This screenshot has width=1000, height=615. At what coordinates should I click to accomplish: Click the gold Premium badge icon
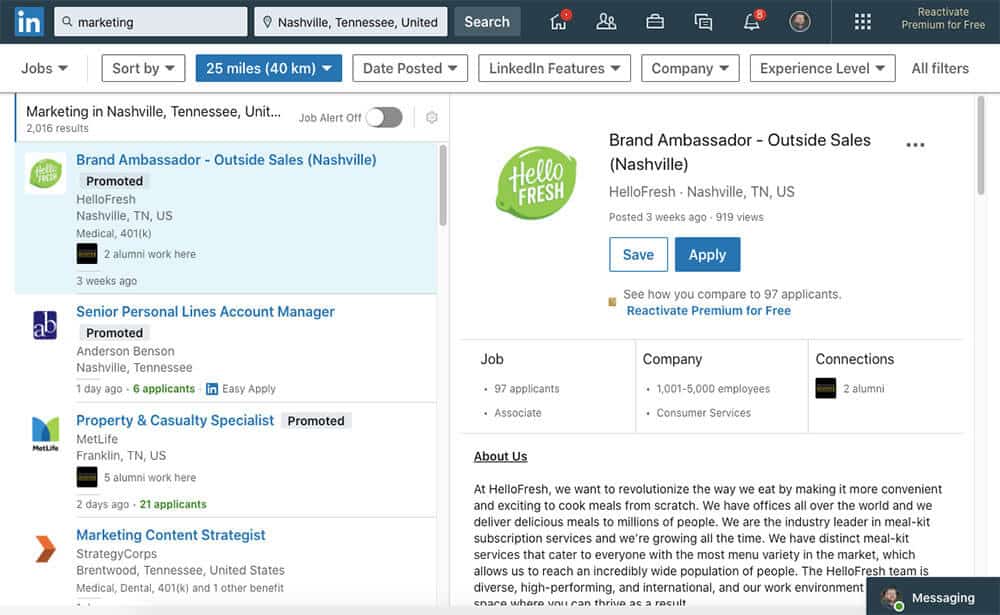tap(612, 302)
